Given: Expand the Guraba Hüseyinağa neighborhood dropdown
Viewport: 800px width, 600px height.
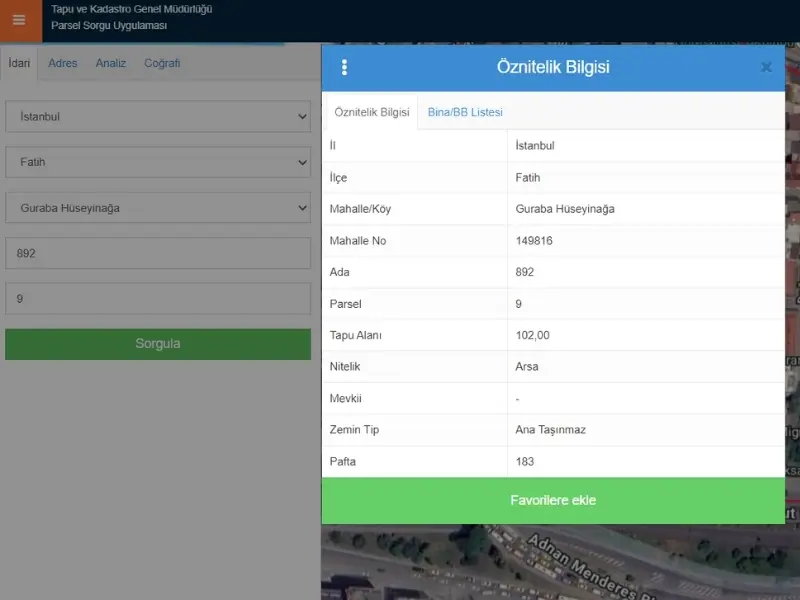Looking at the screenshot, I should click(x=158, y=208).
